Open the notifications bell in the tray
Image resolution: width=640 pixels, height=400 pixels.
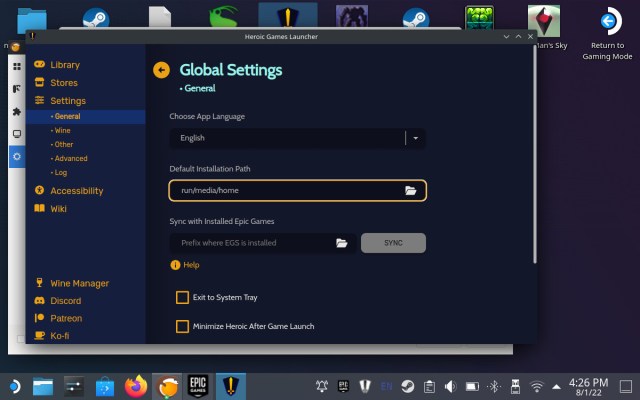(x=322, y=386)
